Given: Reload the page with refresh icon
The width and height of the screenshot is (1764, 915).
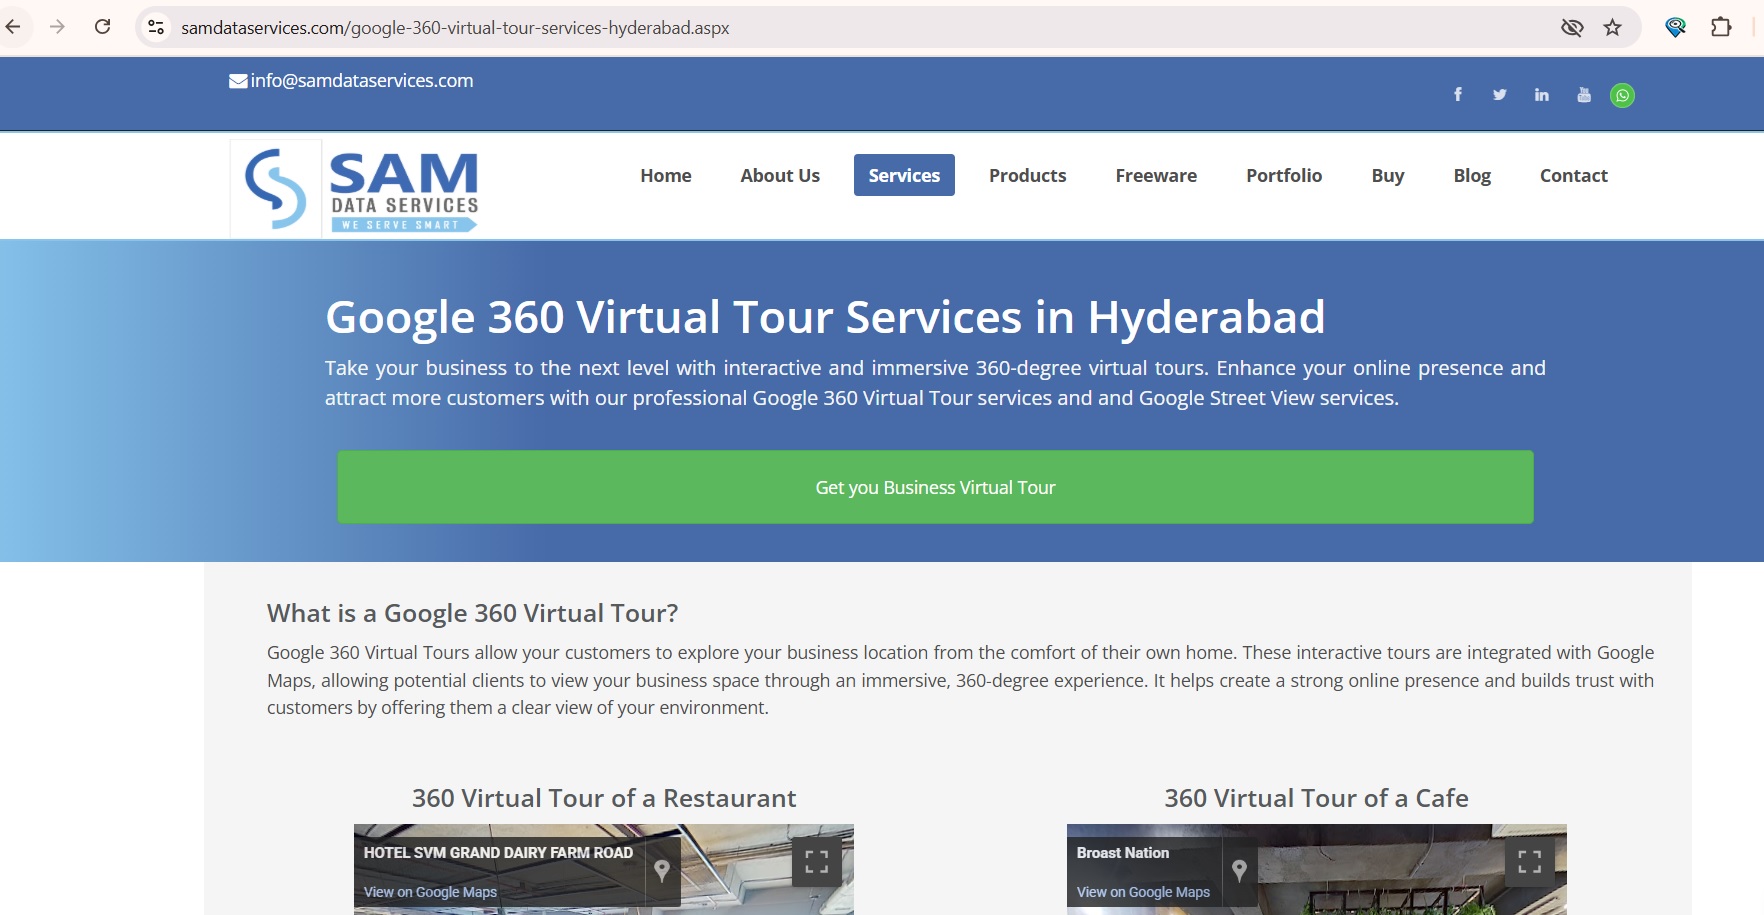Looking at the screenshot, I should [x=102, y=27].
